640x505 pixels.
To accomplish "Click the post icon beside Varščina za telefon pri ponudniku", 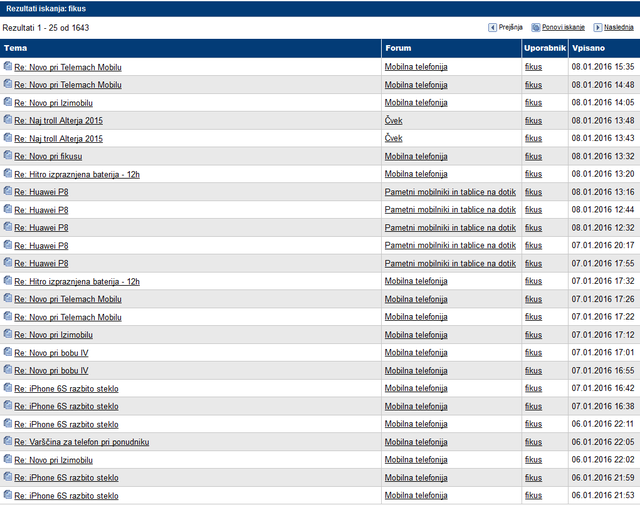I will pos(8,441).
